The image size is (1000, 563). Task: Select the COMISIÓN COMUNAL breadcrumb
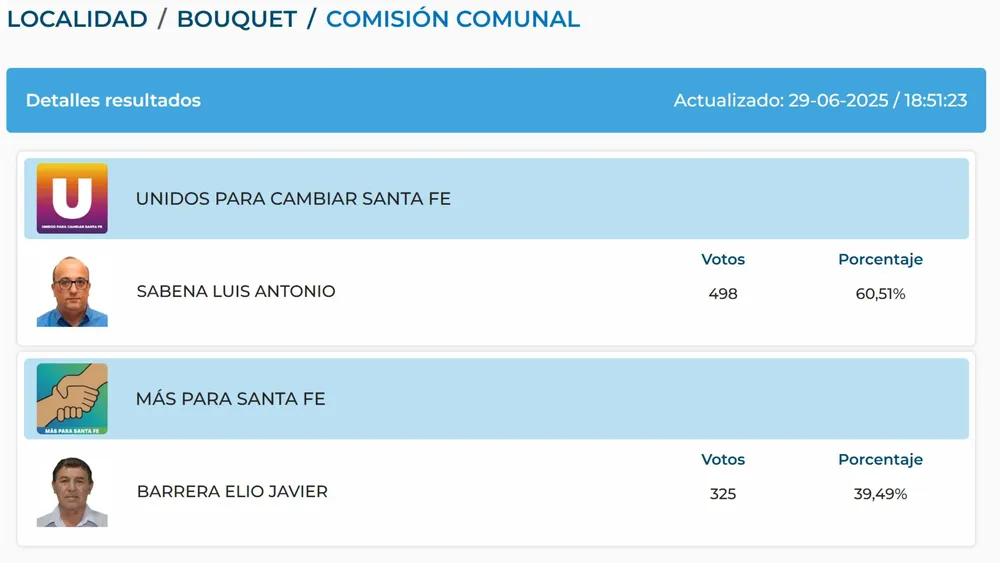point(453,19)
